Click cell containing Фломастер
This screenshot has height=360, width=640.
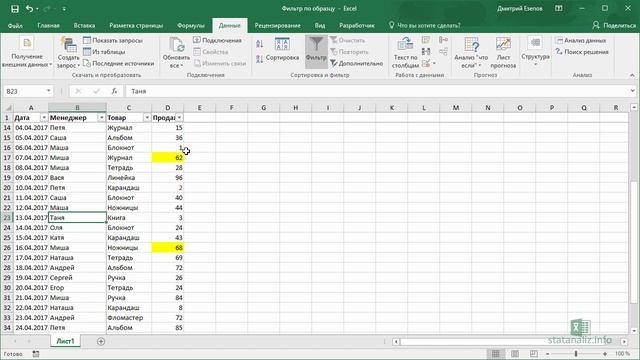[x=129, y=318]
